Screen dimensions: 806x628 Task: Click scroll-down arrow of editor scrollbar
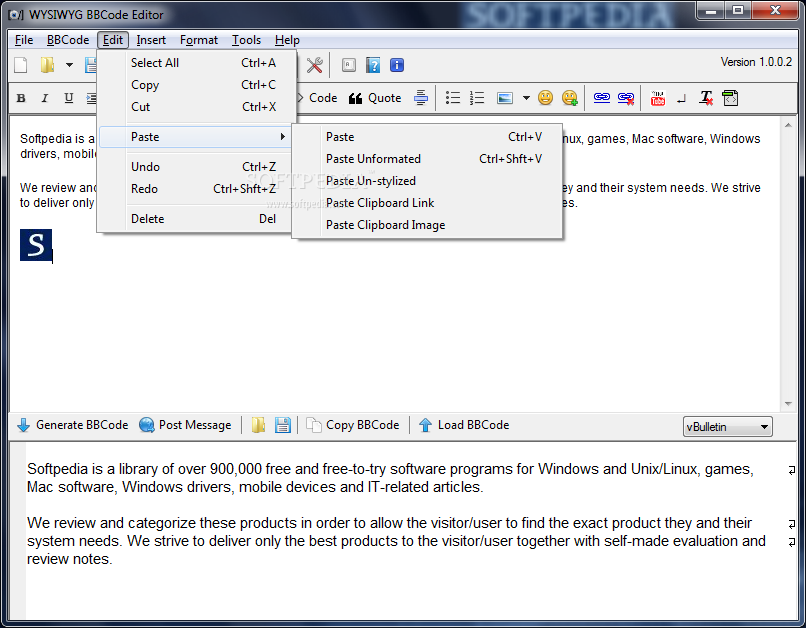[x=788, y=404]
